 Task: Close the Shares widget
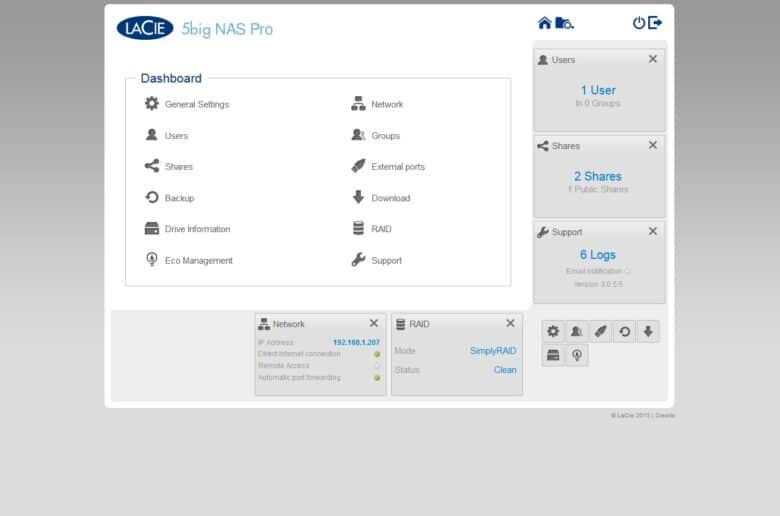(x=653, y=145)
